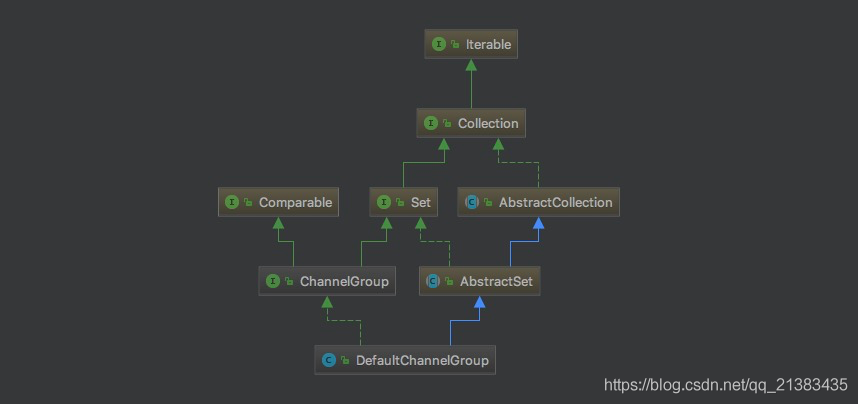
Task: Select the Collection node label
Action: click(488, 124)
